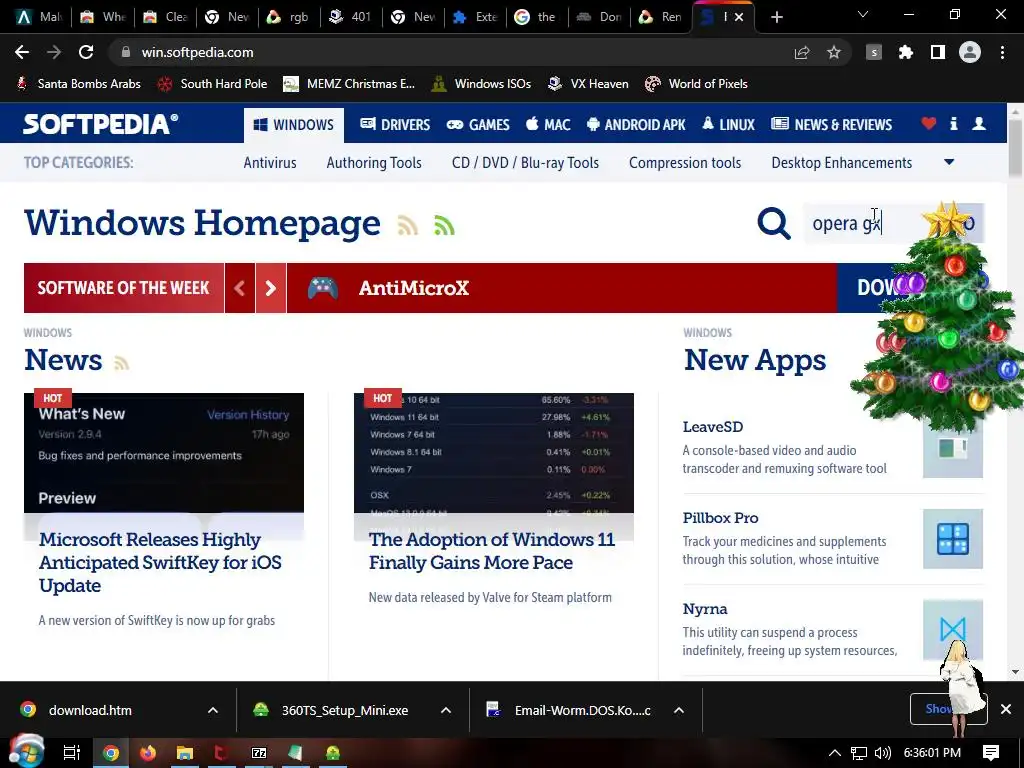Viewport: 1024px width, 768px height.
Task: Open File Explorer from the taskbar
Action: point(185,753)
